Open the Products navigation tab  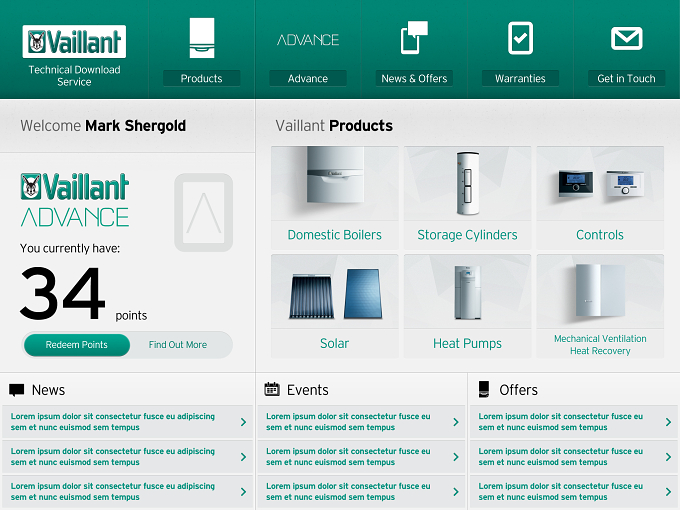point(201,78)
